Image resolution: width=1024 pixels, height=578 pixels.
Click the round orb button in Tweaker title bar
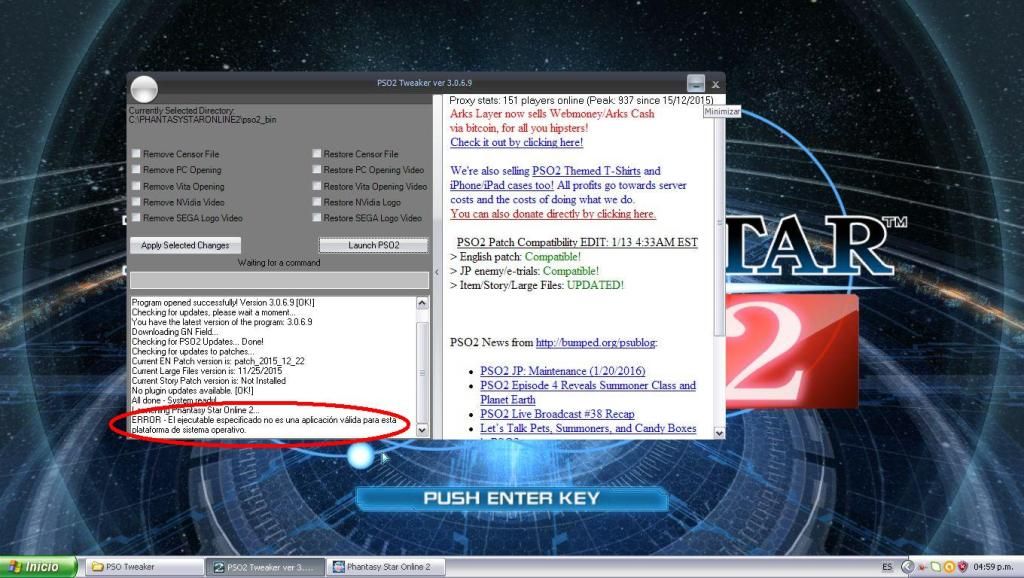pos(144,88)
